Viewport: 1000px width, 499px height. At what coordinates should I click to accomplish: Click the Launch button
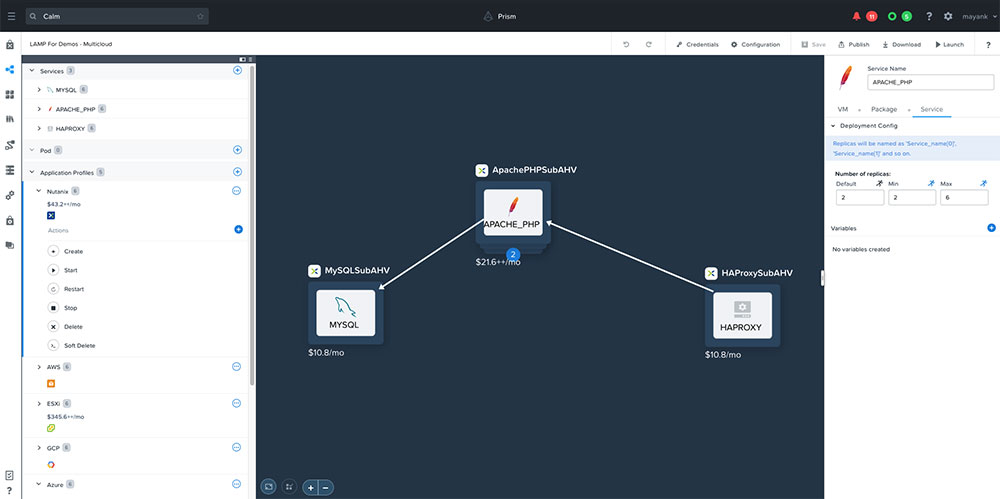pos(950,45)
